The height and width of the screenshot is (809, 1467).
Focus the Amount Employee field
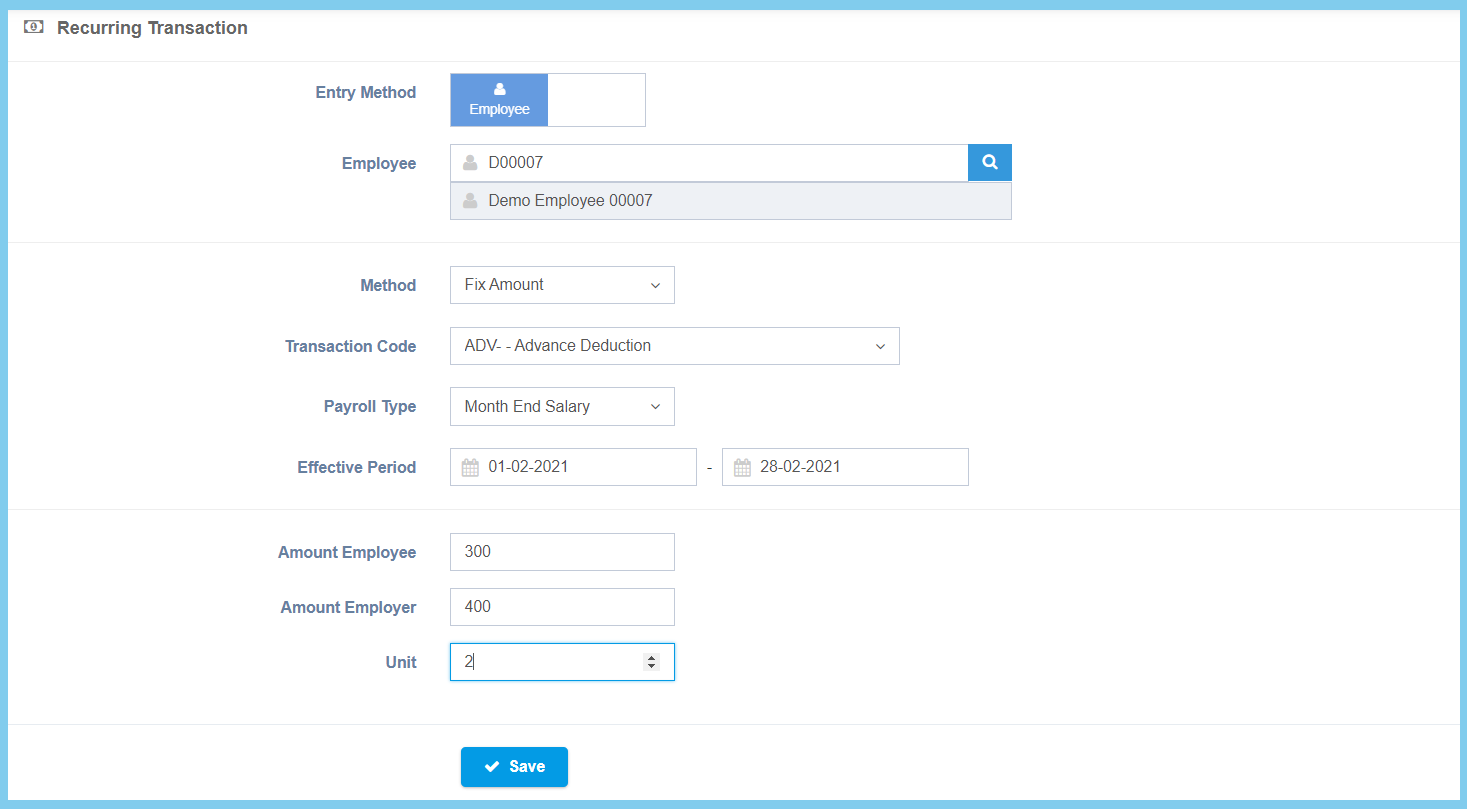point(562,552)
